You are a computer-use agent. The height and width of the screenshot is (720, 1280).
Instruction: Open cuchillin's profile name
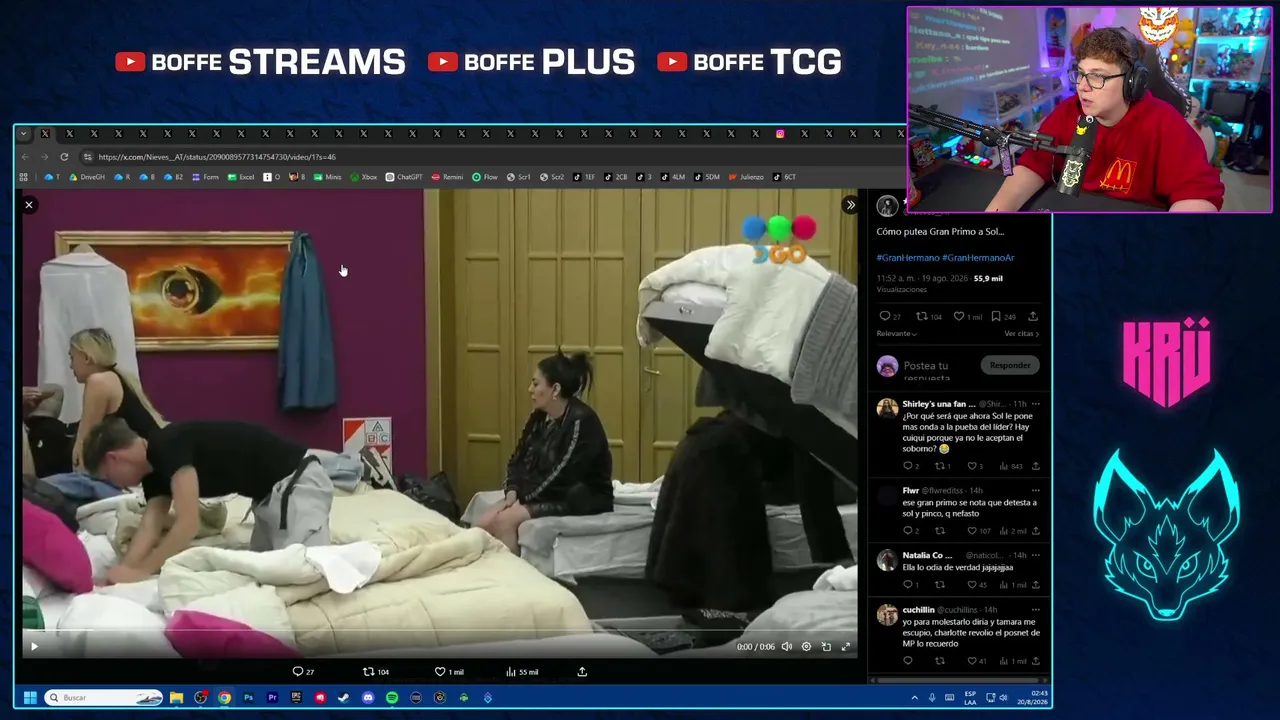coord(918,610)
